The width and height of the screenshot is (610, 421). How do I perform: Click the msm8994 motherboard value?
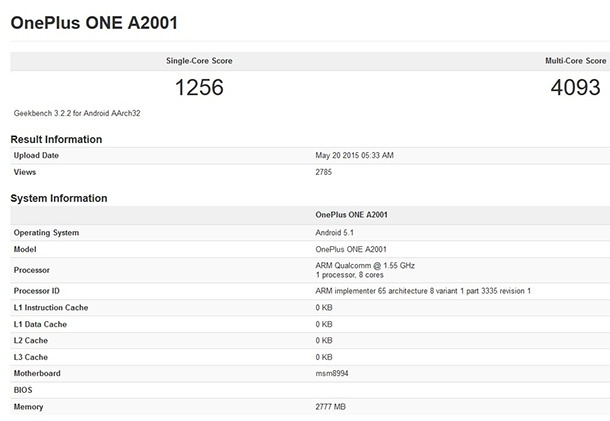332,373
